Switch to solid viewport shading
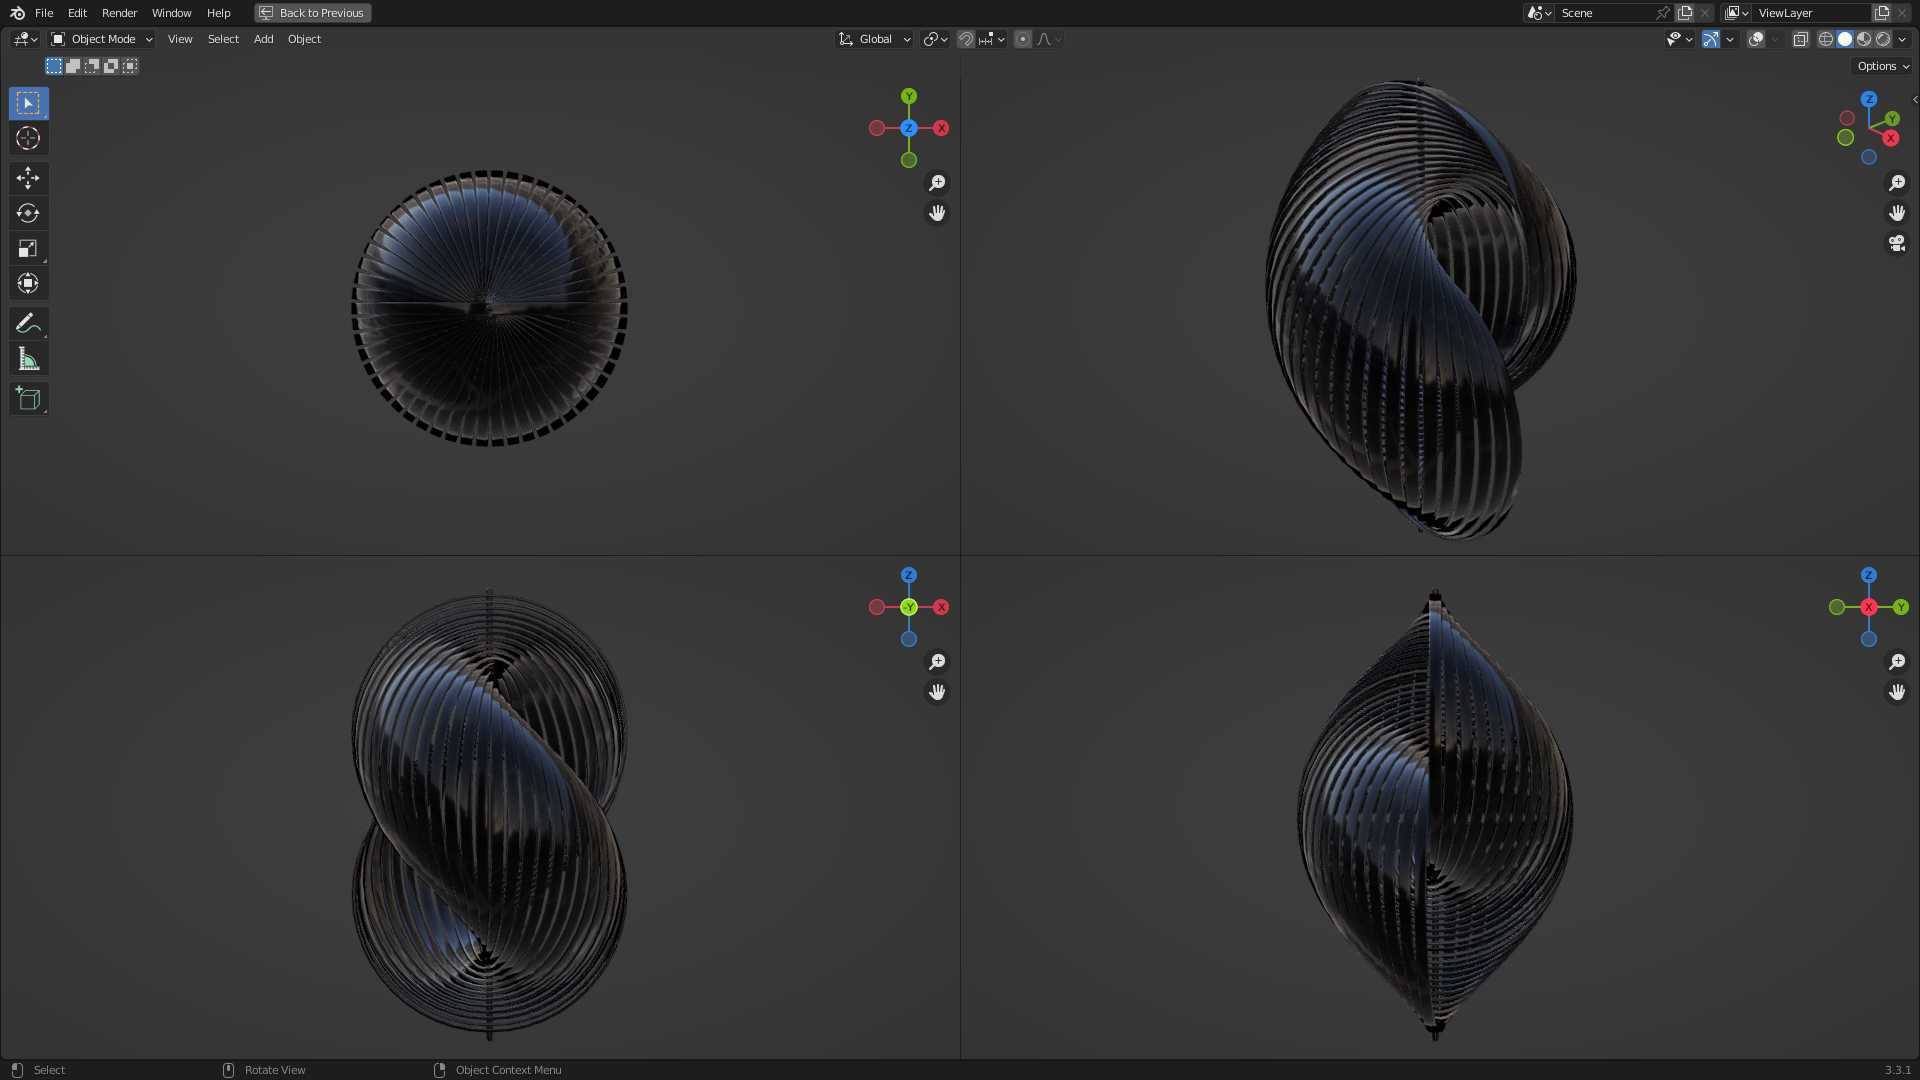This screenshot has height=1080, width=1920. (1845, 39)
